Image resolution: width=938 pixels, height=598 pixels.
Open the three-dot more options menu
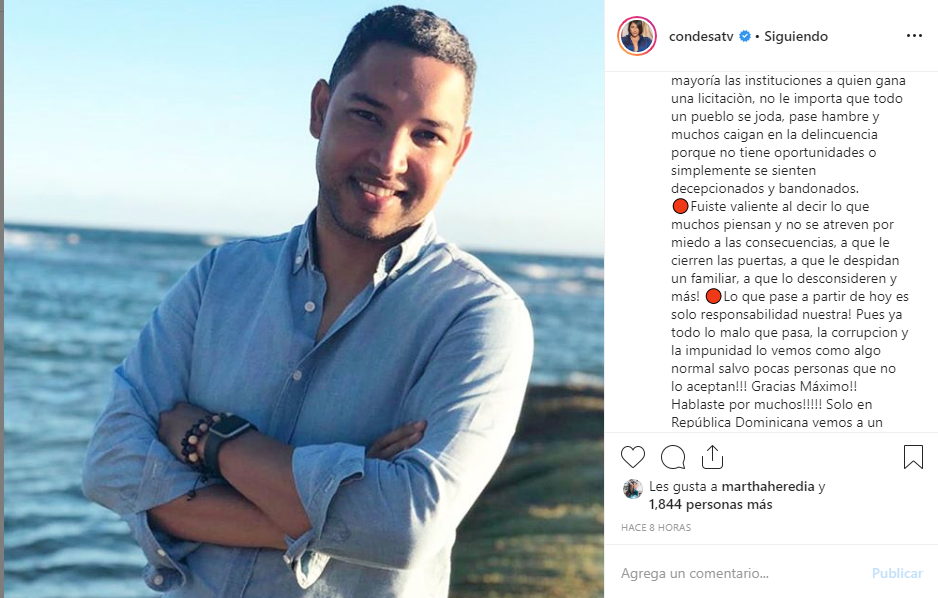914,36
